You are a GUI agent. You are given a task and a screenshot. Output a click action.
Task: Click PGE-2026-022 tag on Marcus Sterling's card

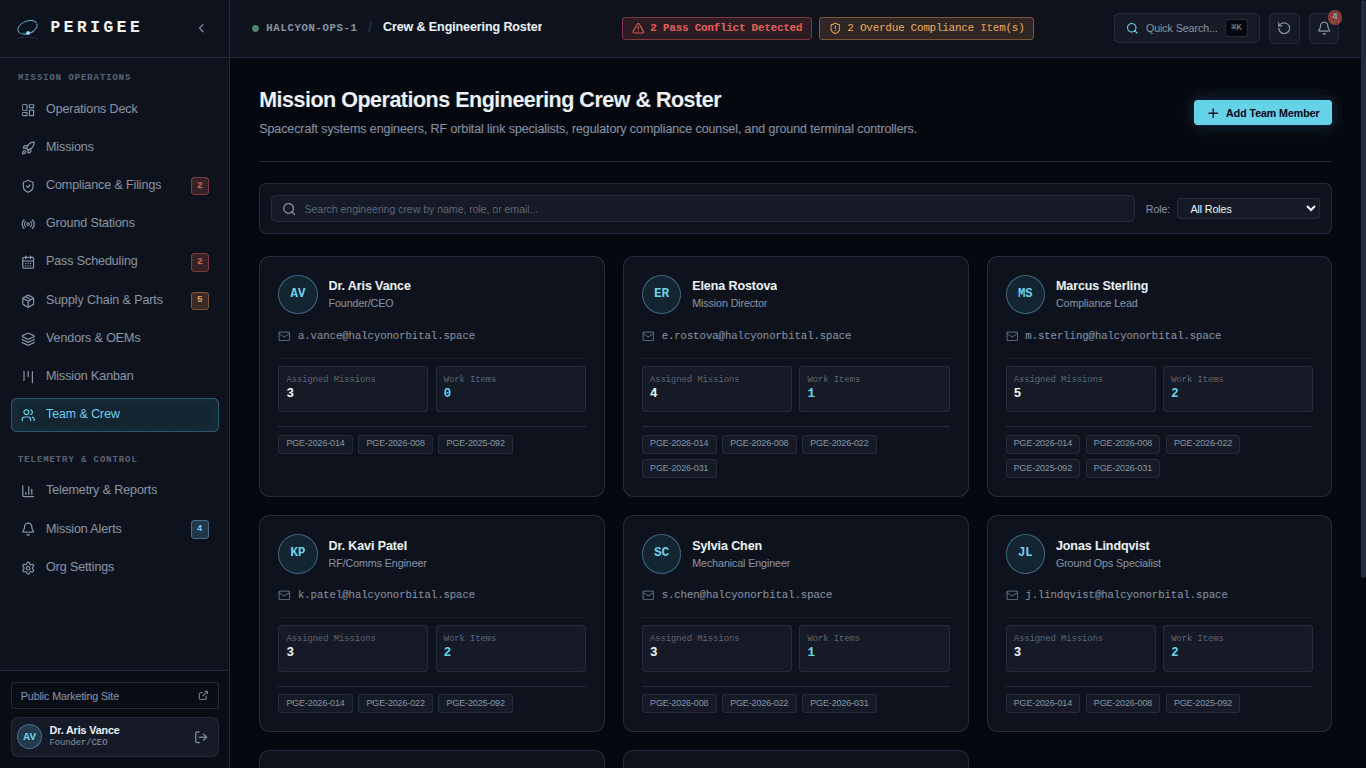[1203, 443]
